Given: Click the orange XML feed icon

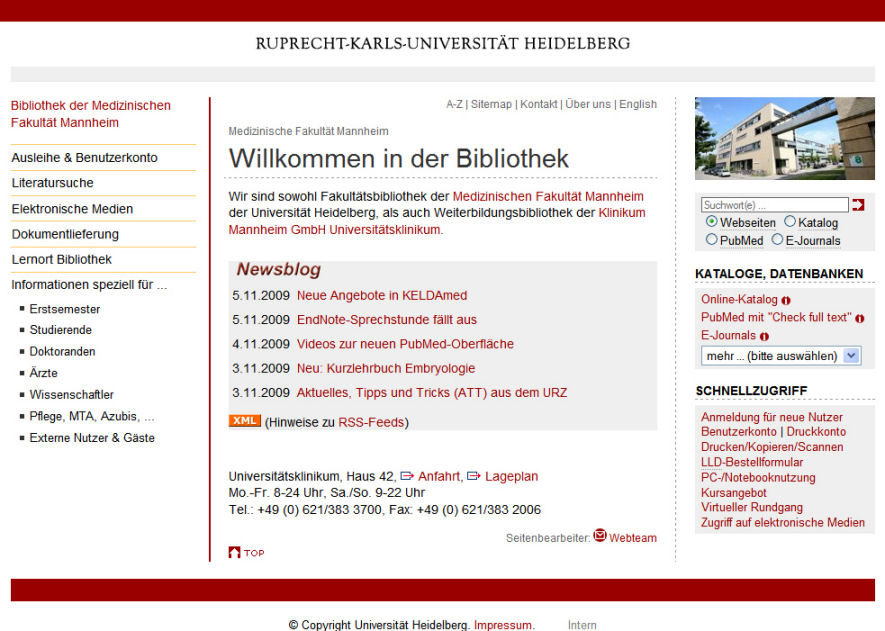Looking at the screenshot, I should pyautogui.click(x=244, y=421).
